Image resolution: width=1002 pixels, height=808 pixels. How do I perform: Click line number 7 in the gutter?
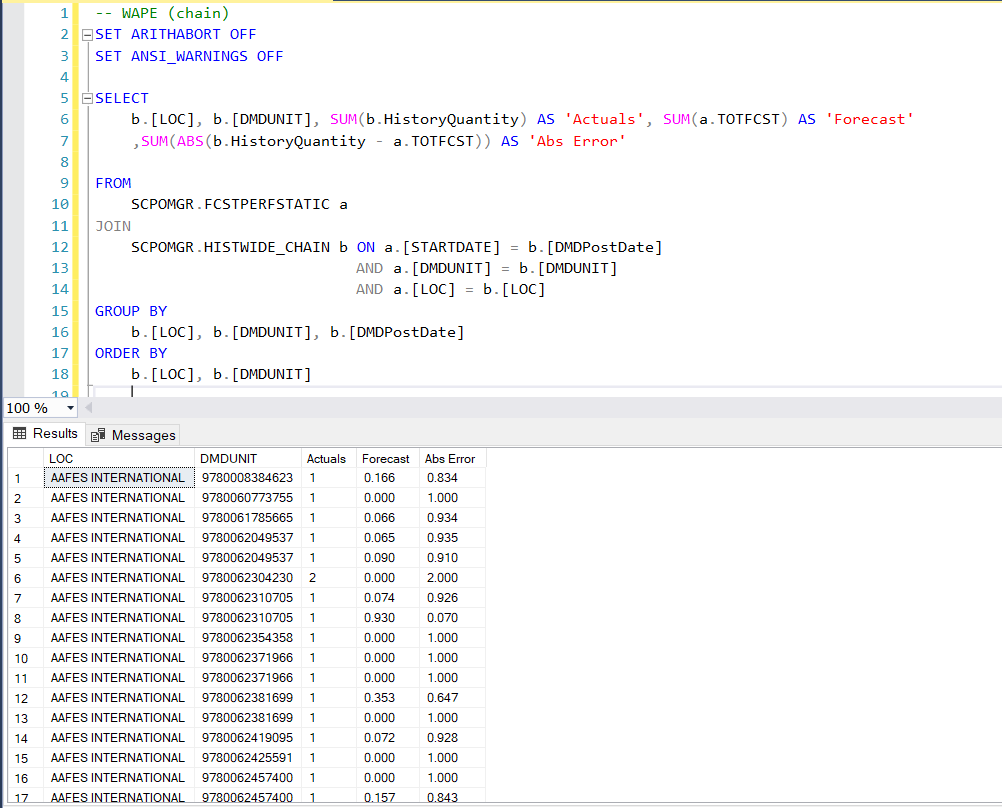coord(65,141)
